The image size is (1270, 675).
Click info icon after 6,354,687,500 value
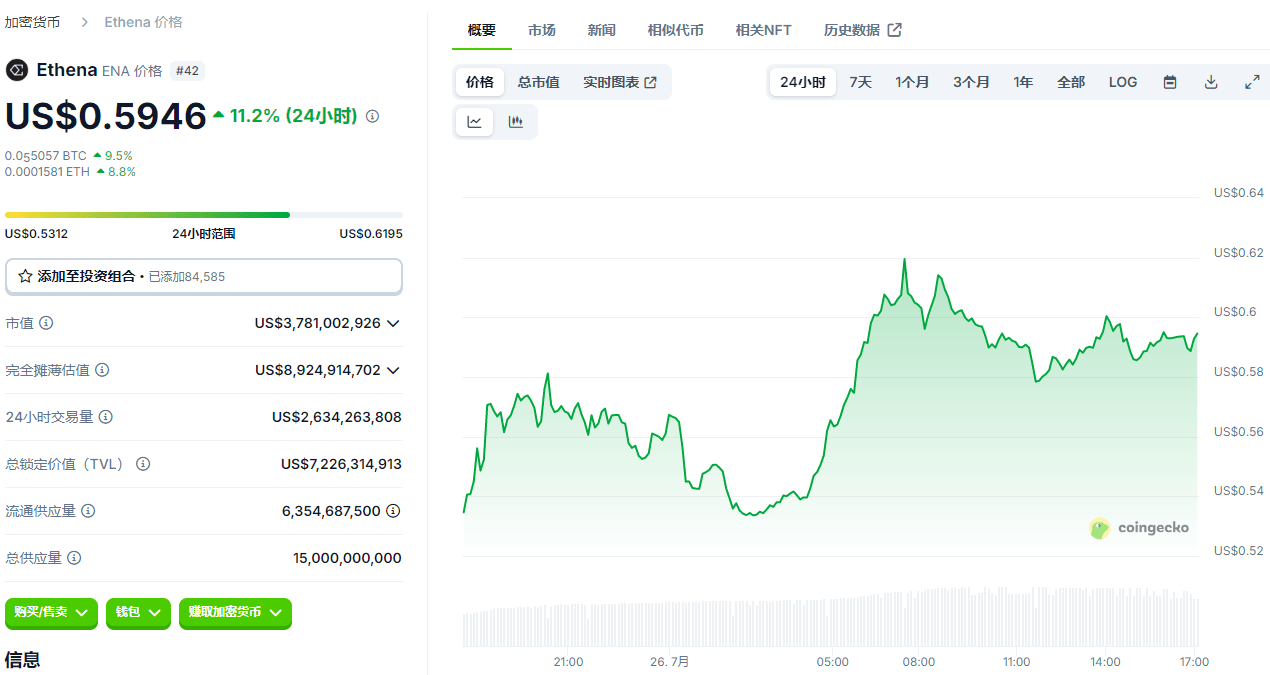[x=393, y=511]
